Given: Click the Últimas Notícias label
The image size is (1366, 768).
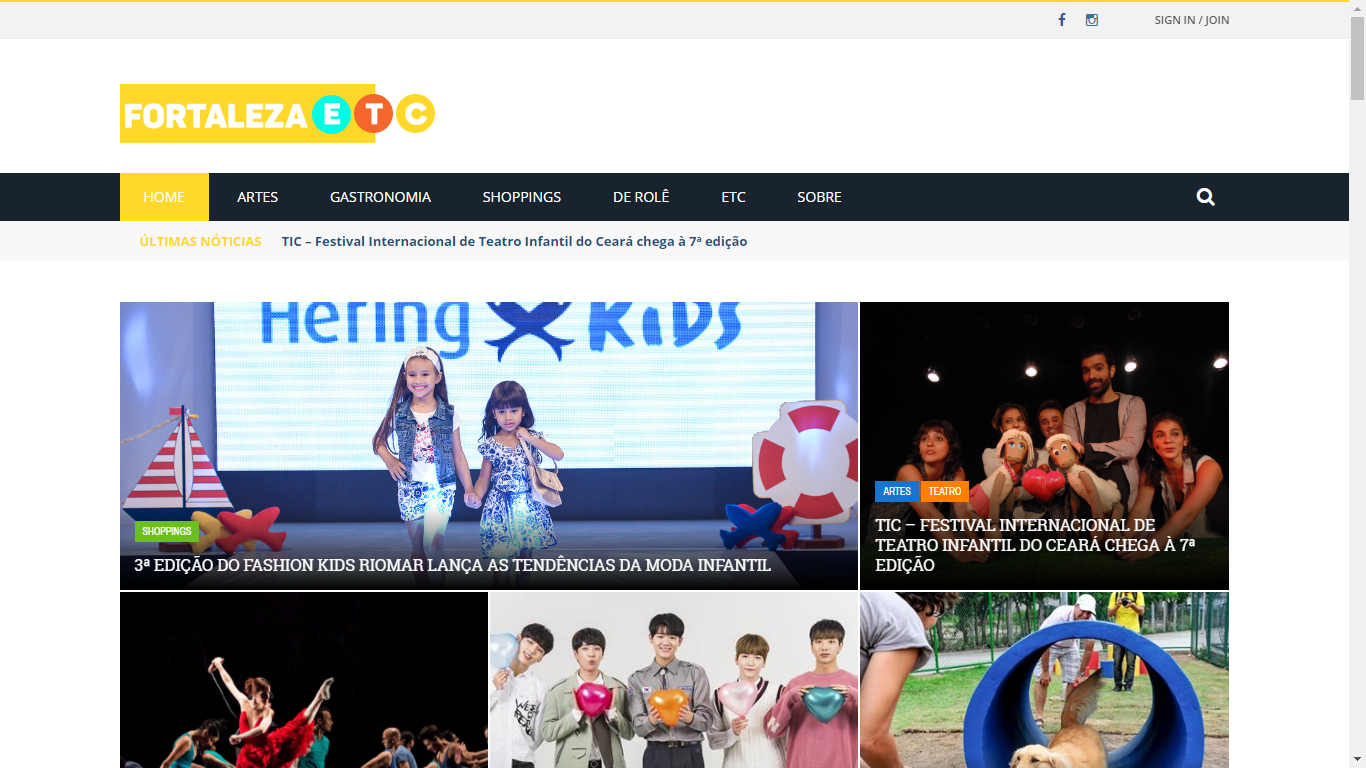Looking at the screenshot, I should coord(200,241).
